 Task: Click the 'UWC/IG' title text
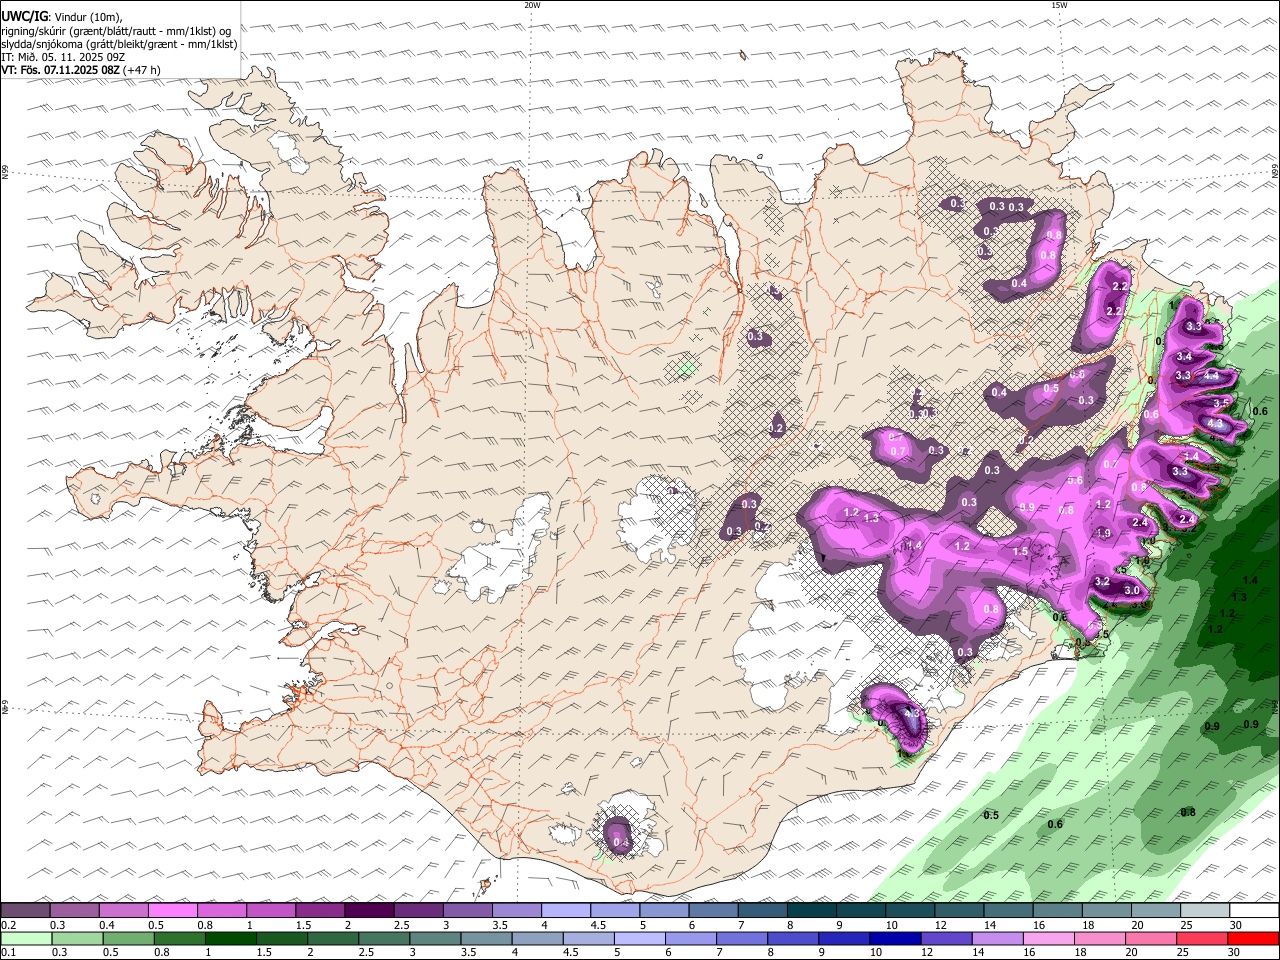pos(23,17)
